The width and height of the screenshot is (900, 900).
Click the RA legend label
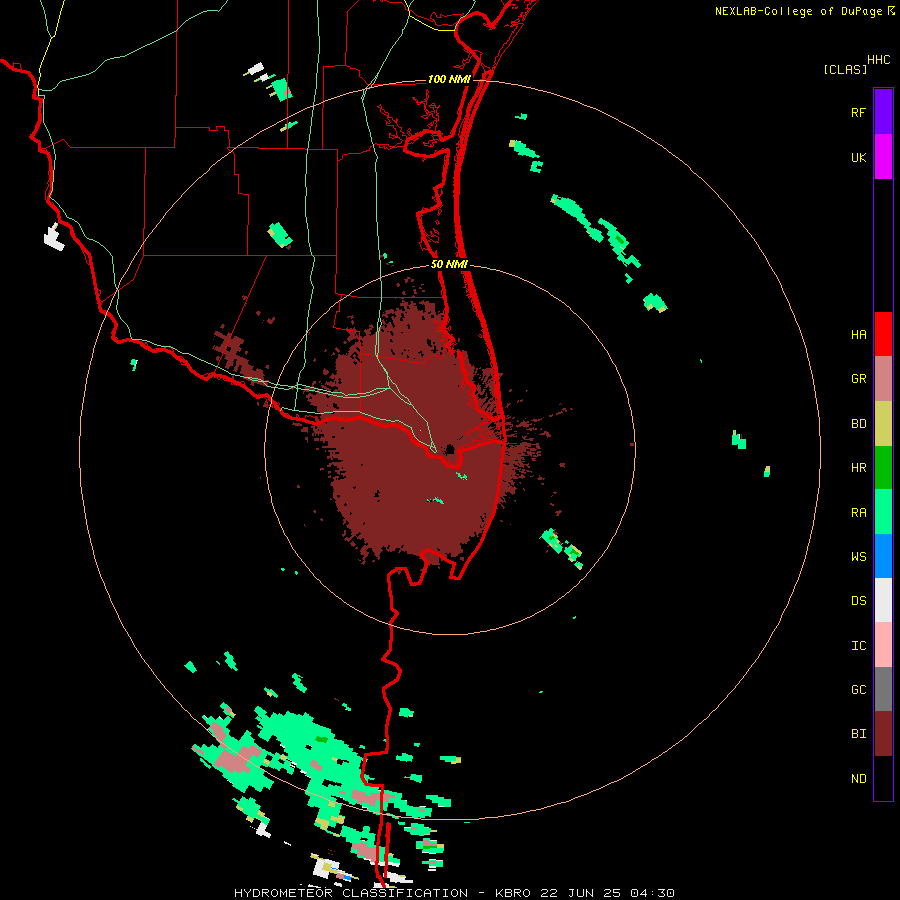pos(858,513)
